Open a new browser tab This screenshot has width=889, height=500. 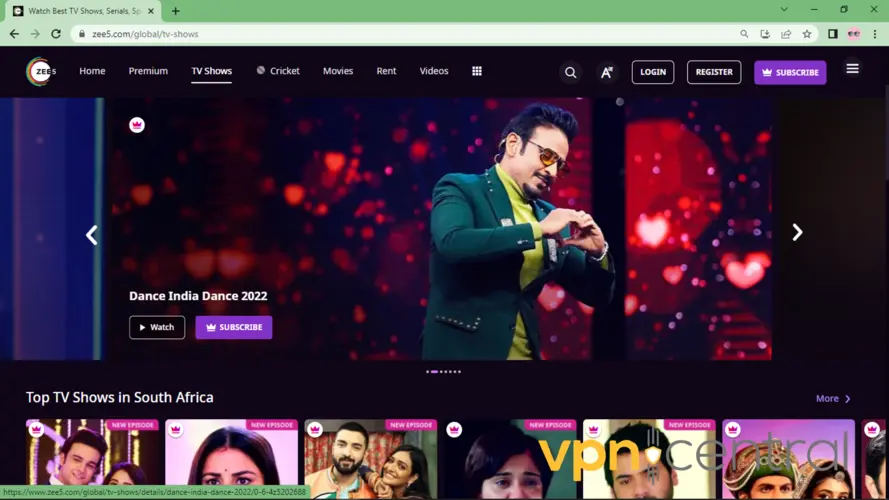click(x=176, y=11)
